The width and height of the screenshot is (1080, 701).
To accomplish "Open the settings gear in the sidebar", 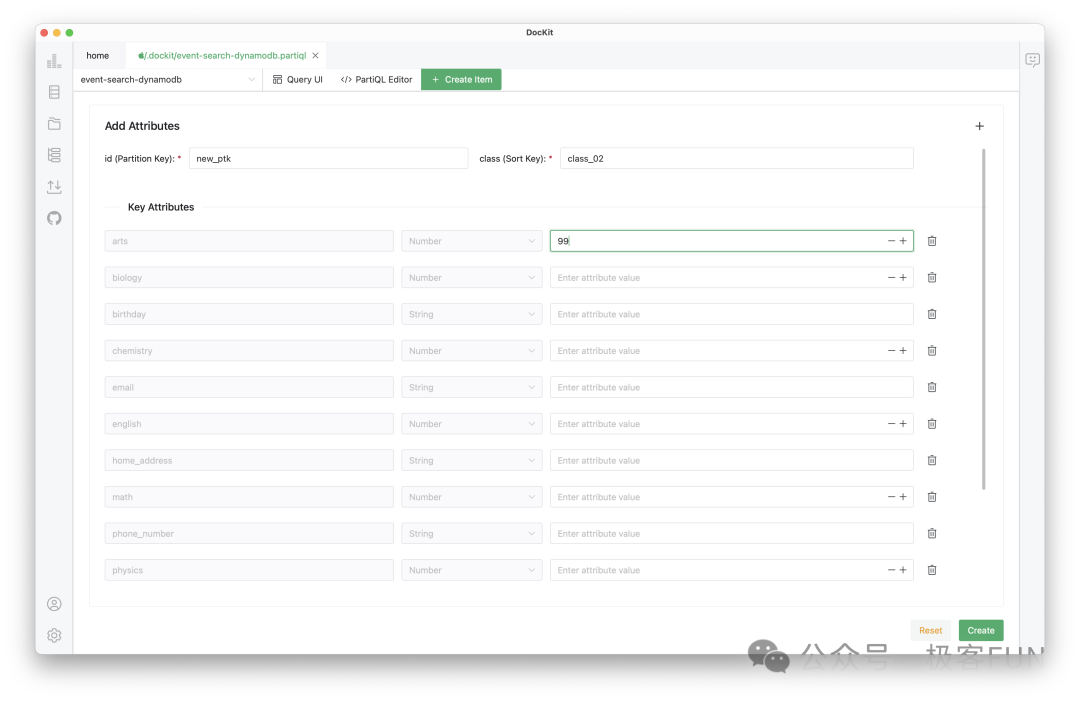I will (54, 635).
